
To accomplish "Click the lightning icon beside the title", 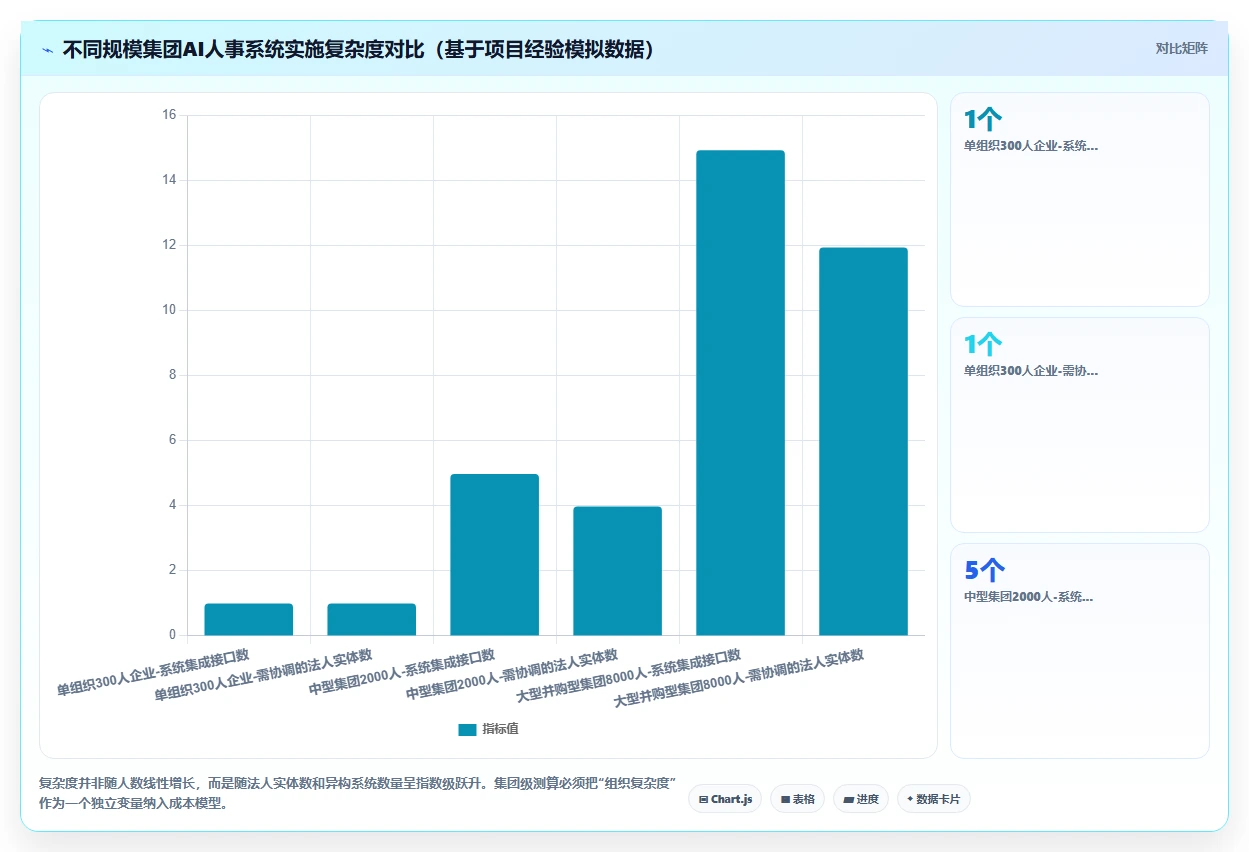I will (47, 50).
